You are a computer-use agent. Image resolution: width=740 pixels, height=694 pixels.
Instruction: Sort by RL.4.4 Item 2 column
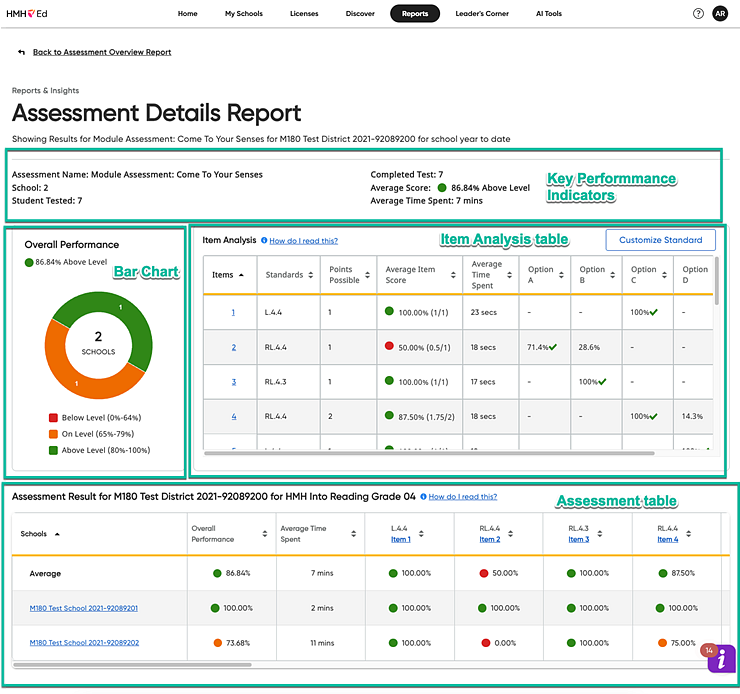point(510,534)
